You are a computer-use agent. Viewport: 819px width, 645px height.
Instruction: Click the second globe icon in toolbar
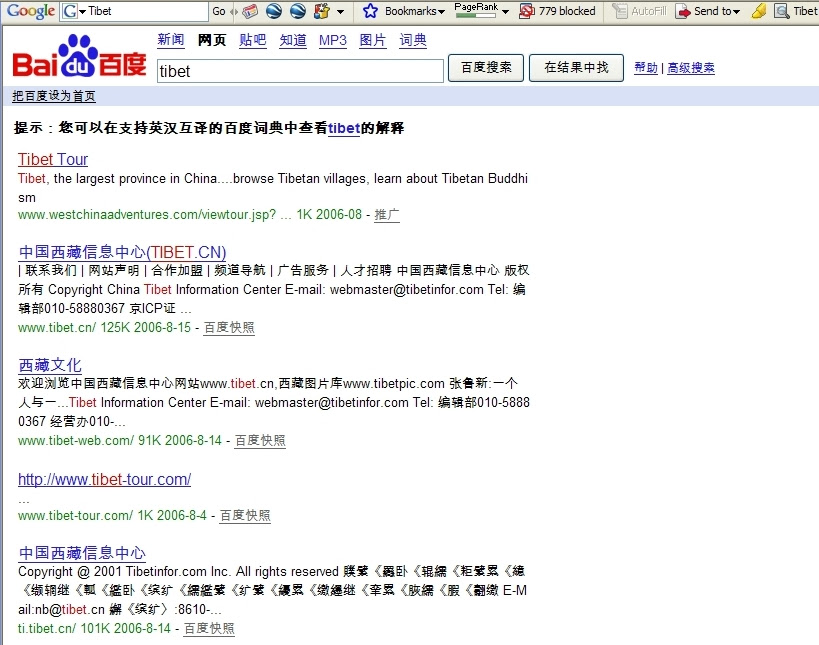[298, 11]
